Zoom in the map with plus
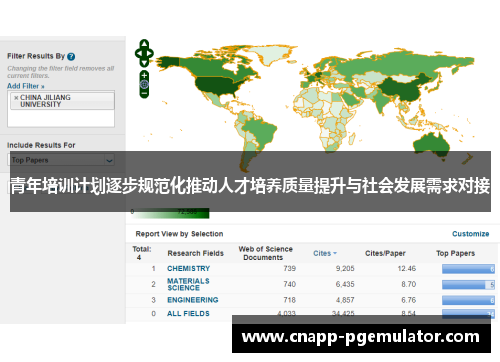 click(x=144, y=75)
